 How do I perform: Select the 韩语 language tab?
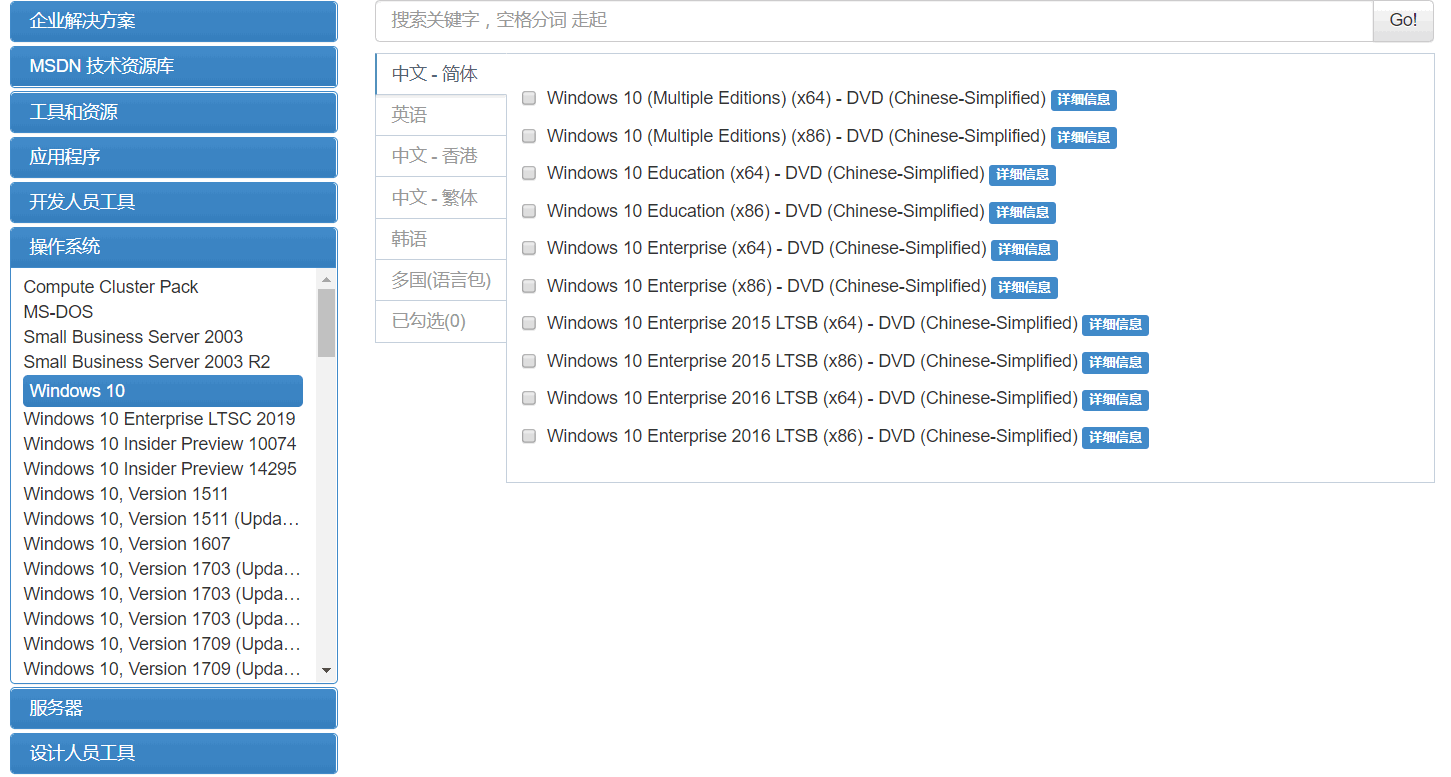[x=441, y=239]
